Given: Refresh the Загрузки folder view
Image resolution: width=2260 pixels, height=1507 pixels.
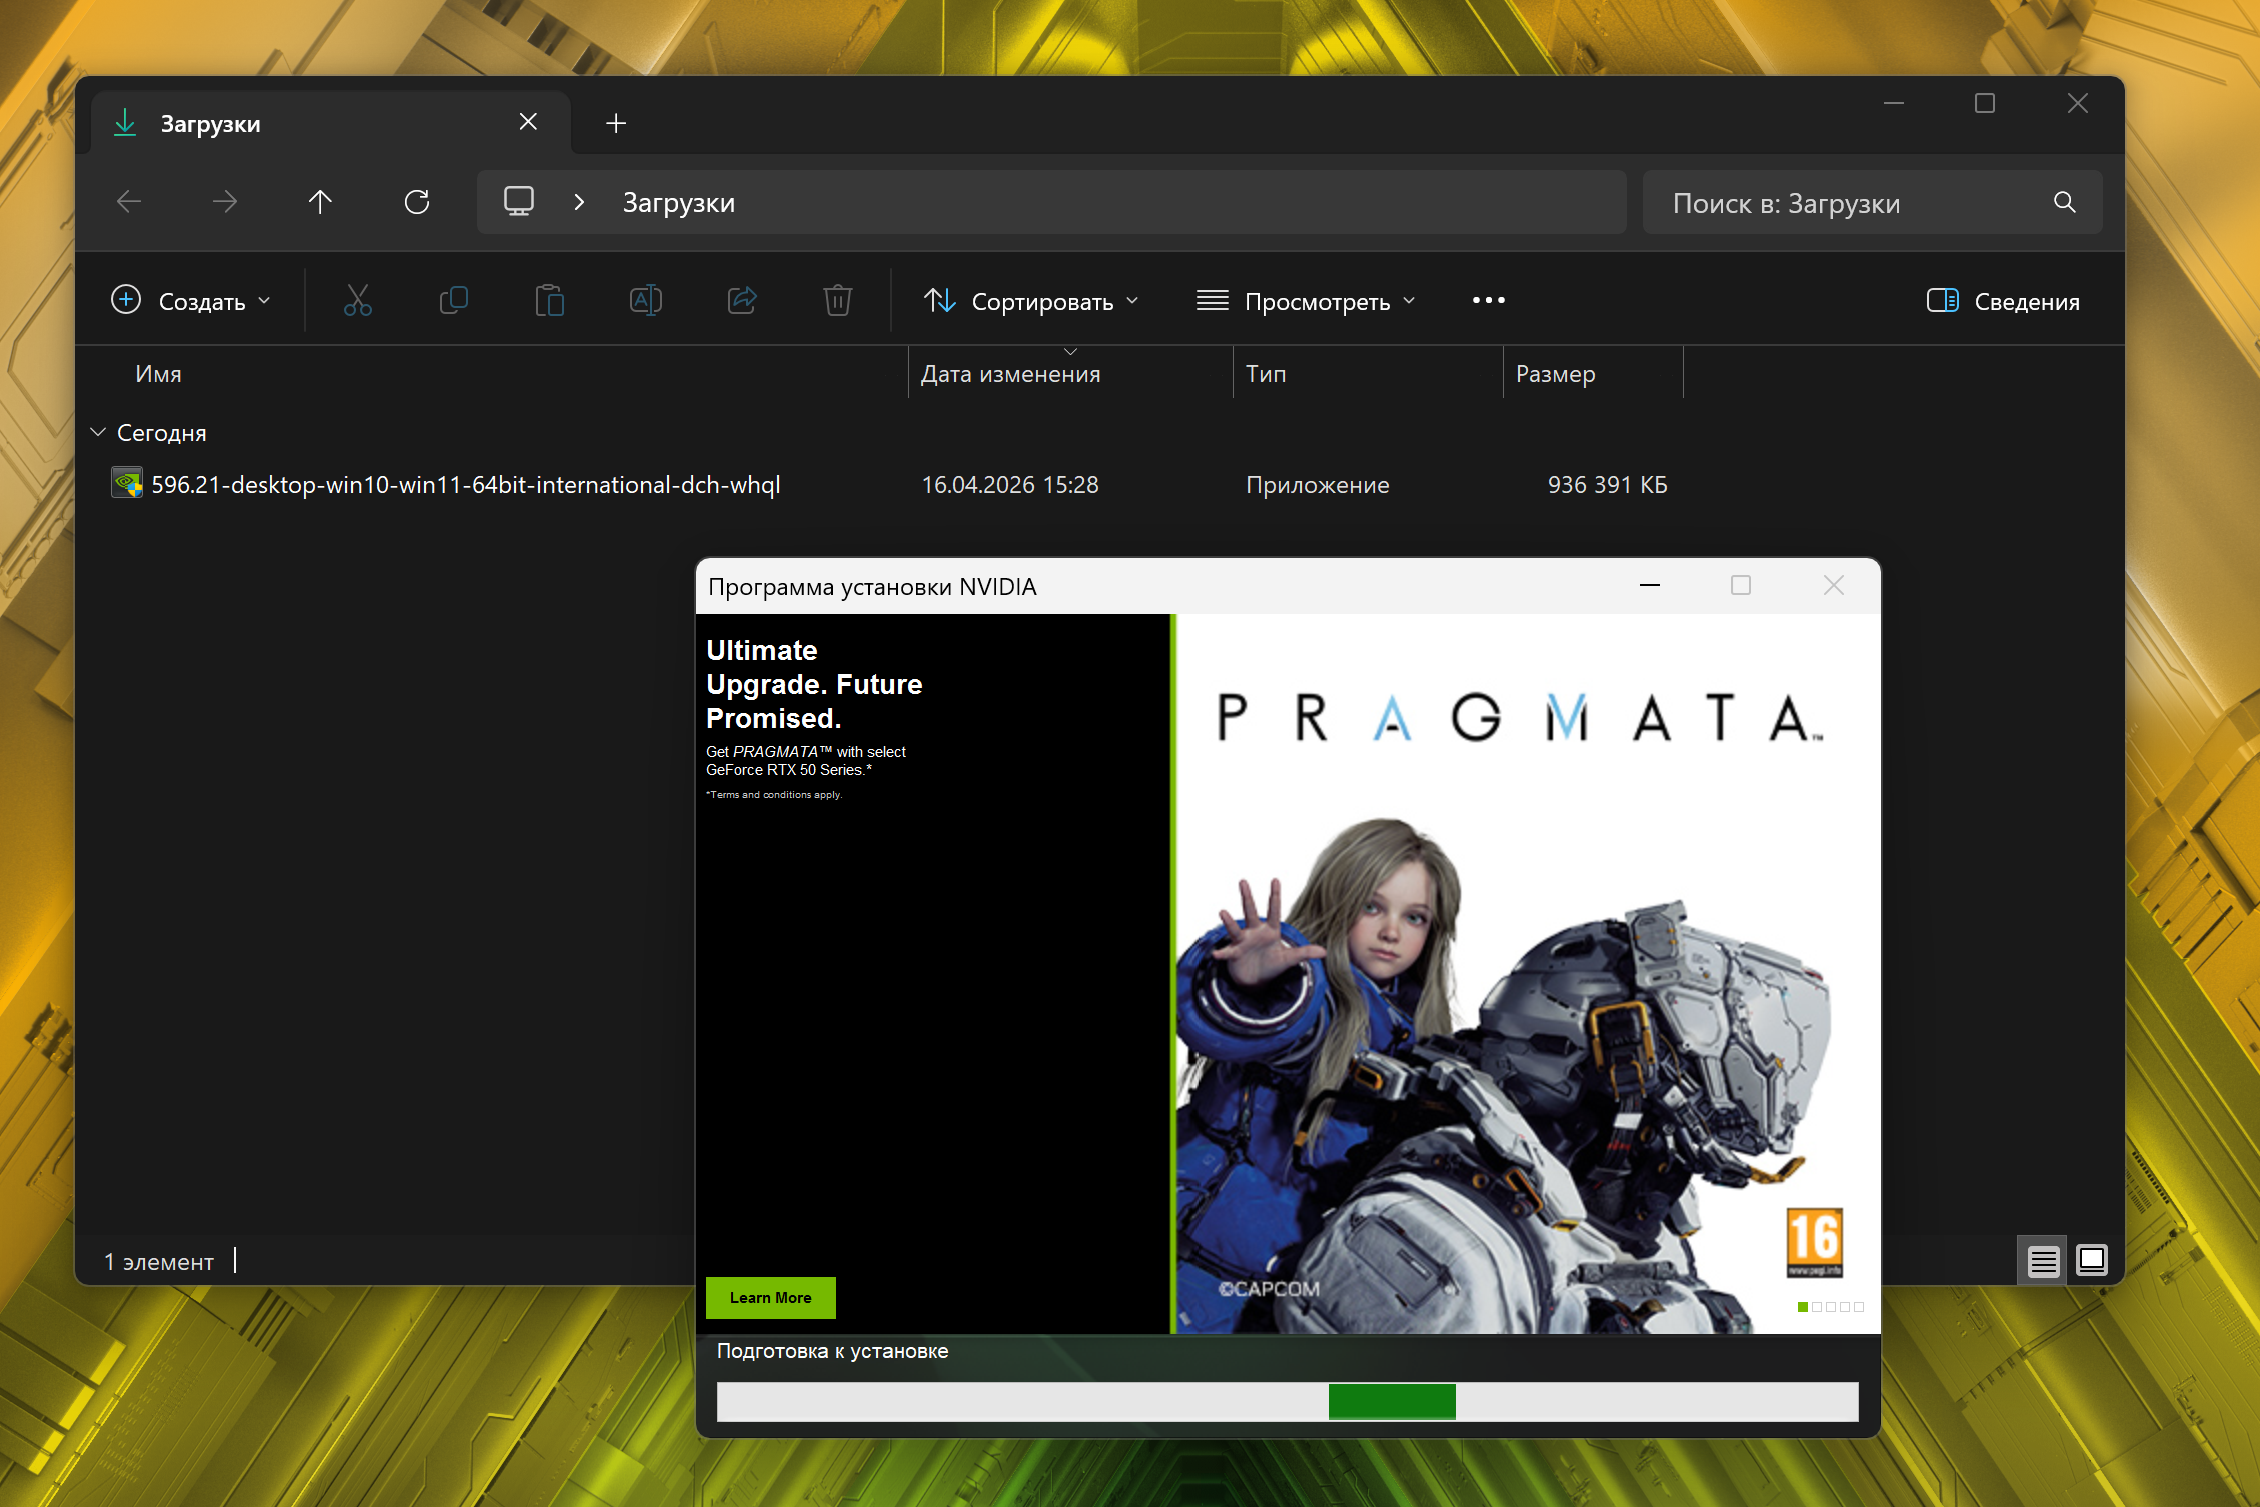Looking at the screenshot, I should tap(417, 202).
